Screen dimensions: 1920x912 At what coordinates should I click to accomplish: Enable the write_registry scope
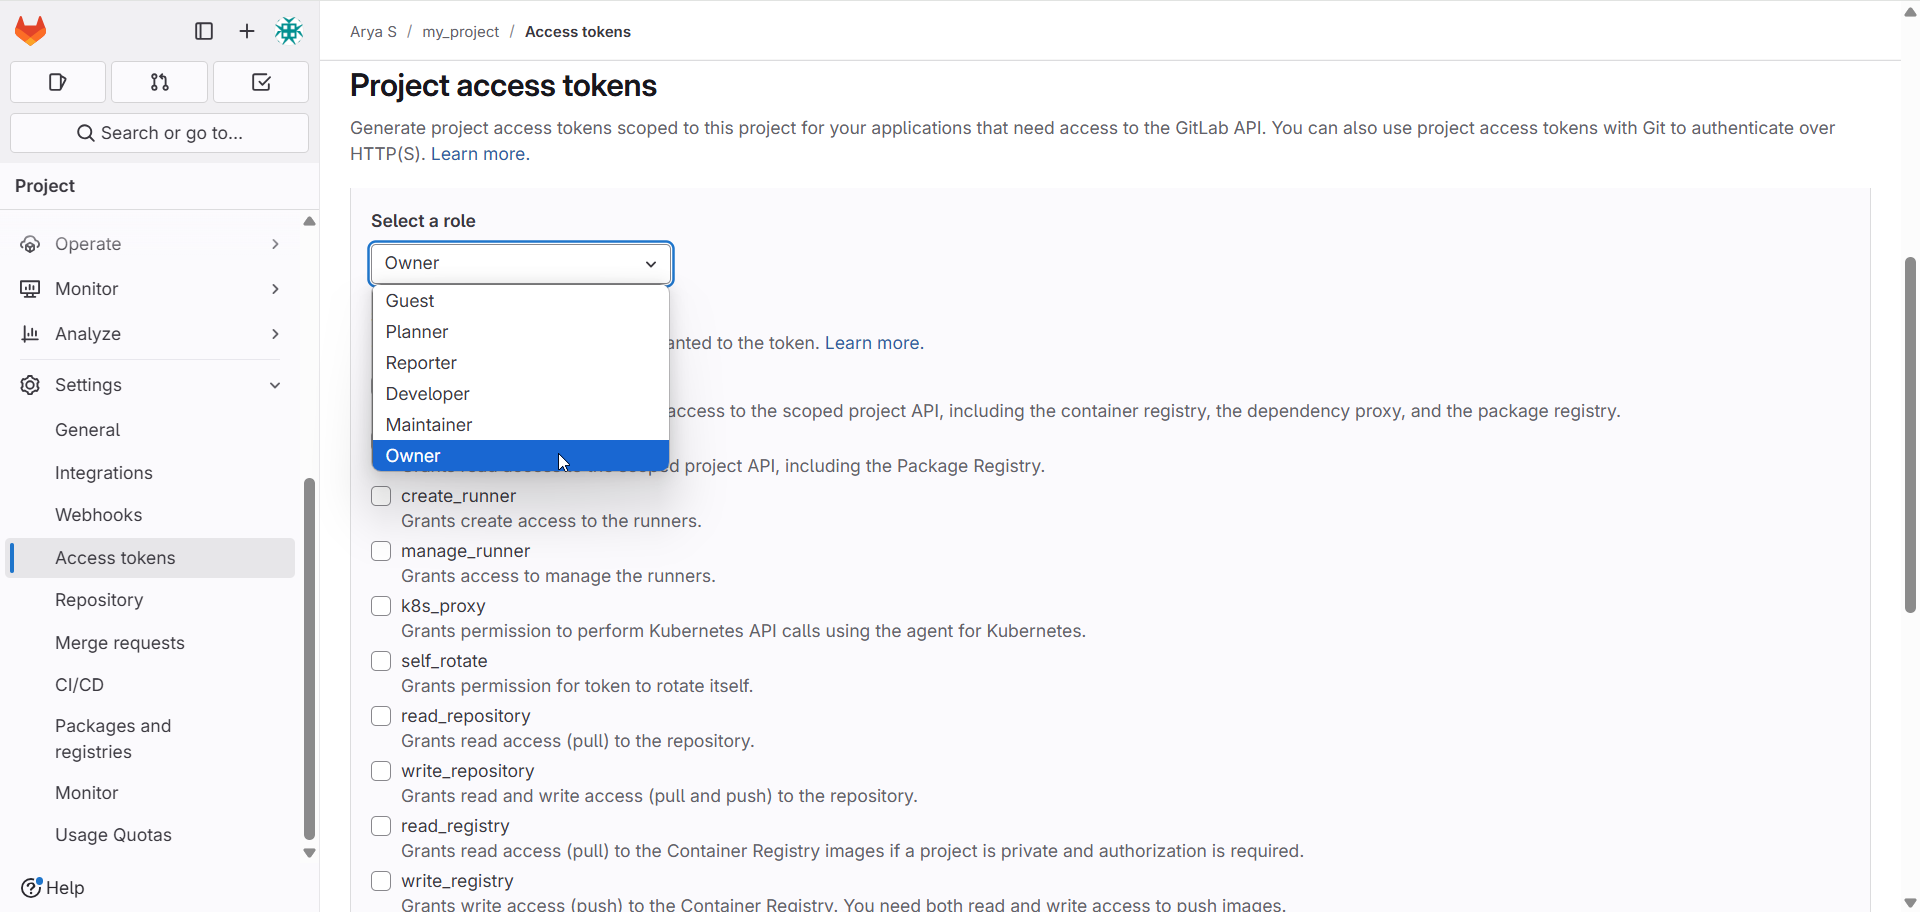tap(381, 881)
